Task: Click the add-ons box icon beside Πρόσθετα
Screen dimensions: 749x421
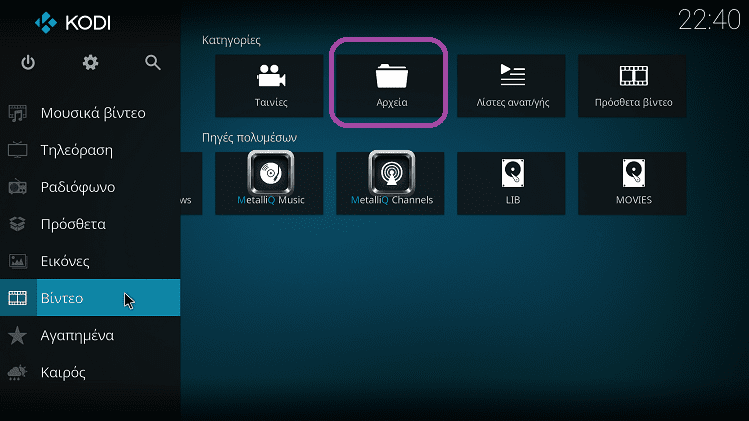Action: click(x=18, y=224)
